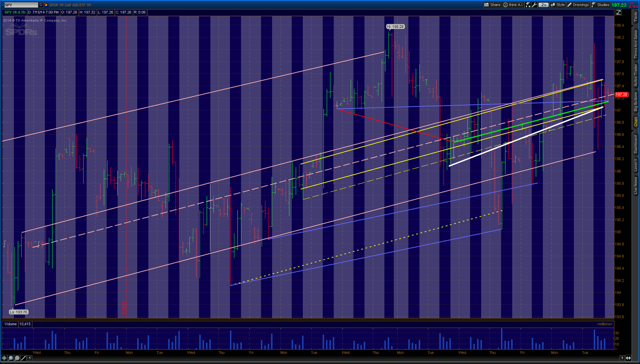The image size is (640, 364).
Task: Click the icon left of the wrench
Action: (528, 5)
